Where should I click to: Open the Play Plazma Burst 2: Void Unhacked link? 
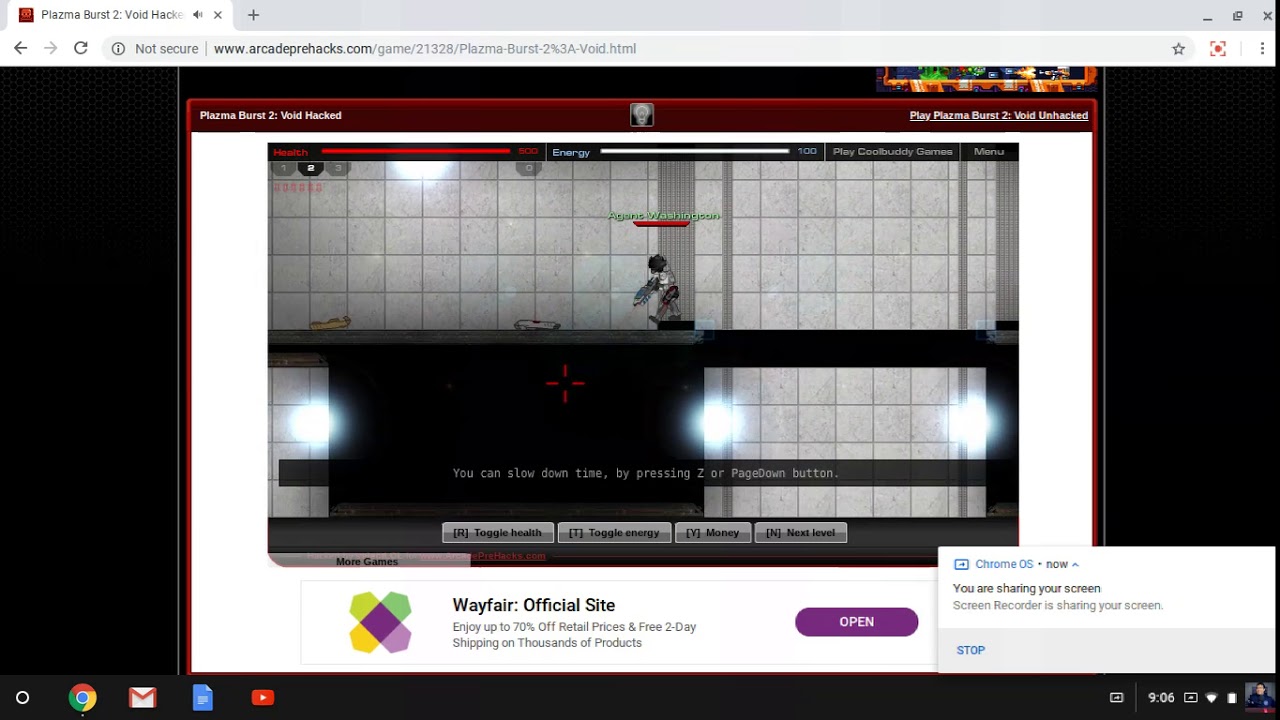(998, 115)
